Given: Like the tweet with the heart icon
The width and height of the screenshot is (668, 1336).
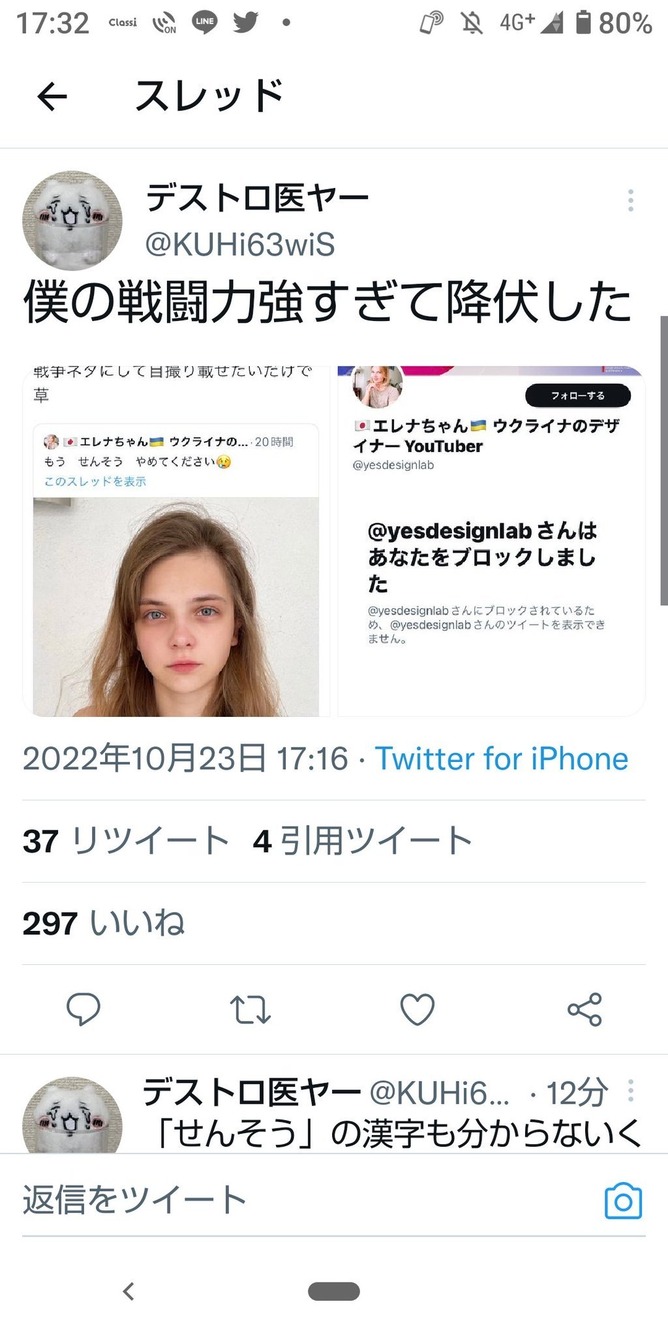Looking at the screenshot, I should (x=418, y=1010).
